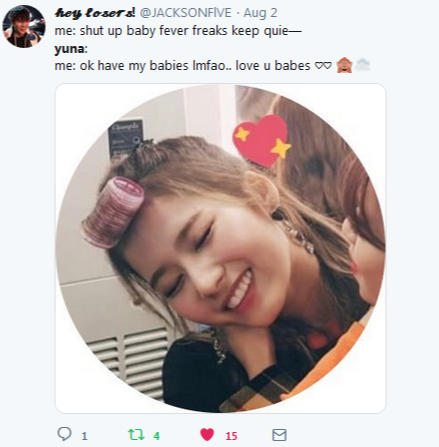Open the Aug 2 tweet timestamp

pyautogui.click(x=260, y=13)
